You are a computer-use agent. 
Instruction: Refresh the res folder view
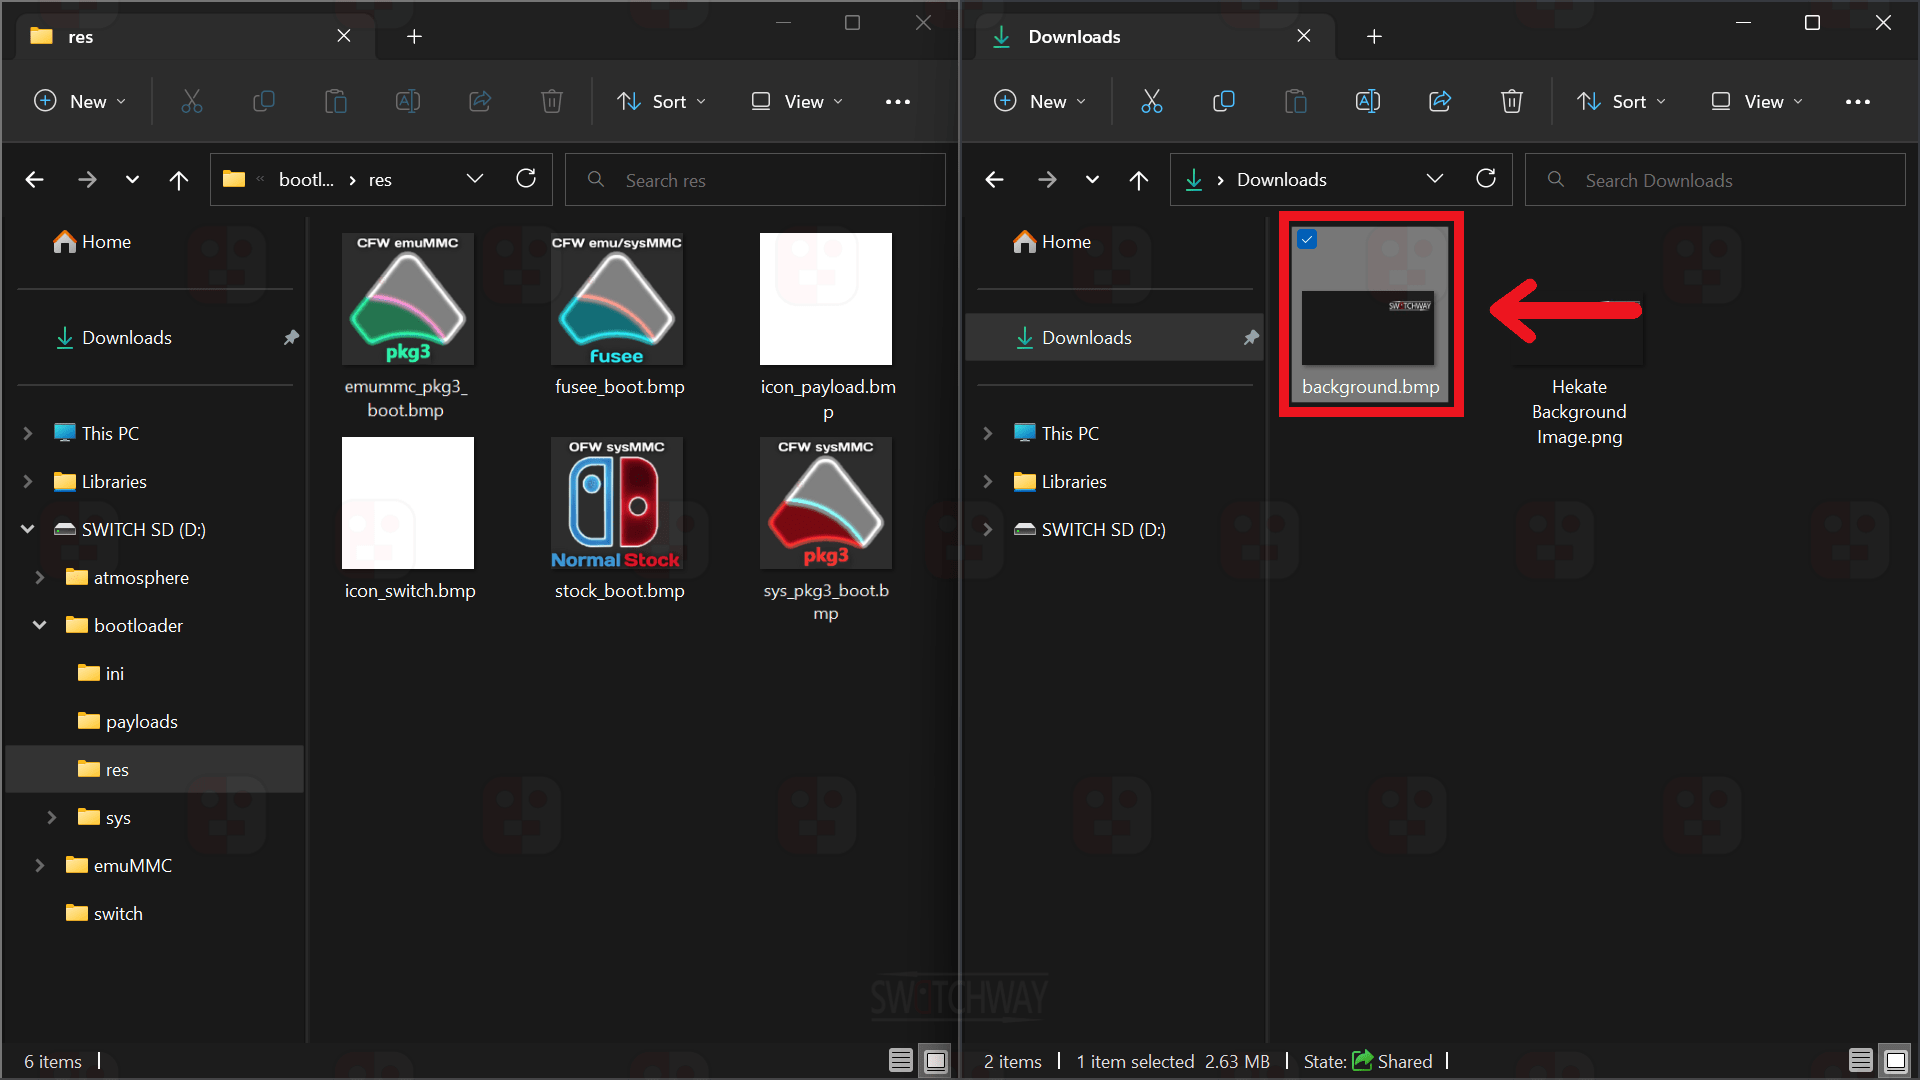click(x=526, y=179)
